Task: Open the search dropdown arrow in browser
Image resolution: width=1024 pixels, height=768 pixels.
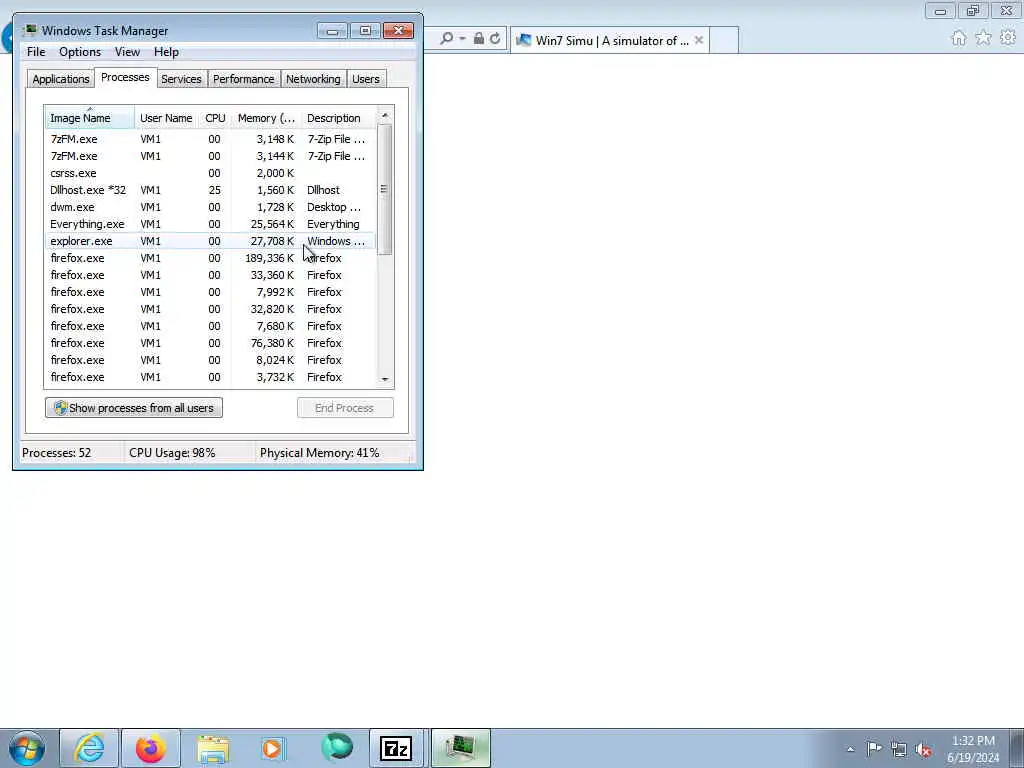Action: 462,39
